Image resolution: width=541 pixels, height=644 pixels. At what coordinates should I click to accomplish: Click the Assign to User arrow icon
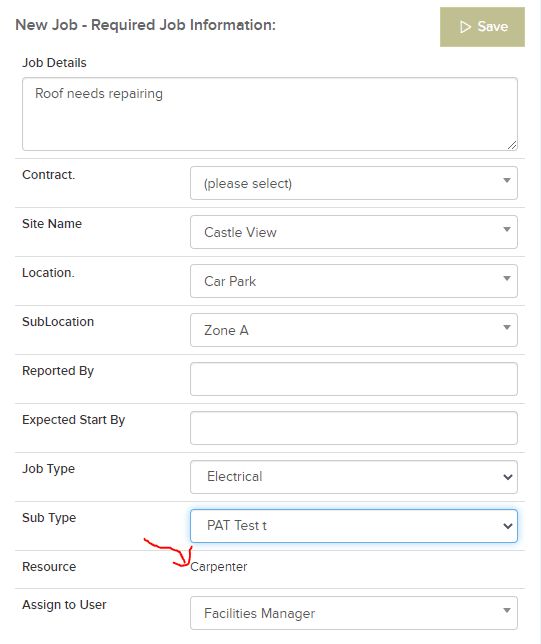click(x=507, y=610)
